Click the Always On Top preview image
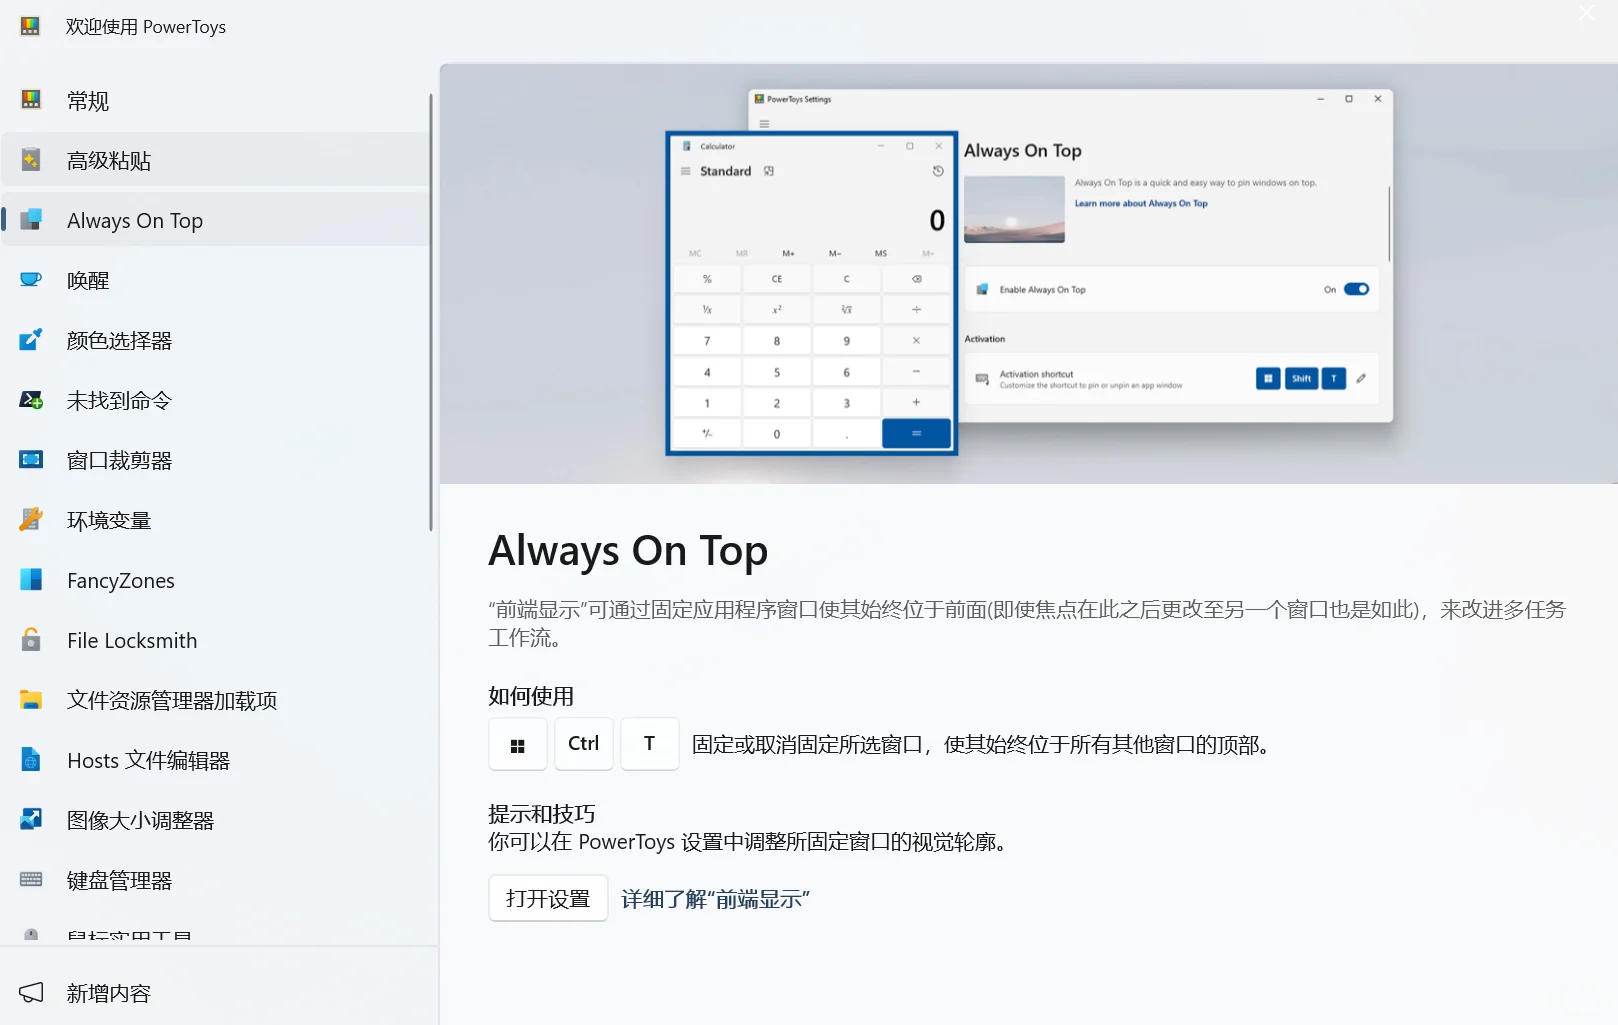 (1029, 274)
